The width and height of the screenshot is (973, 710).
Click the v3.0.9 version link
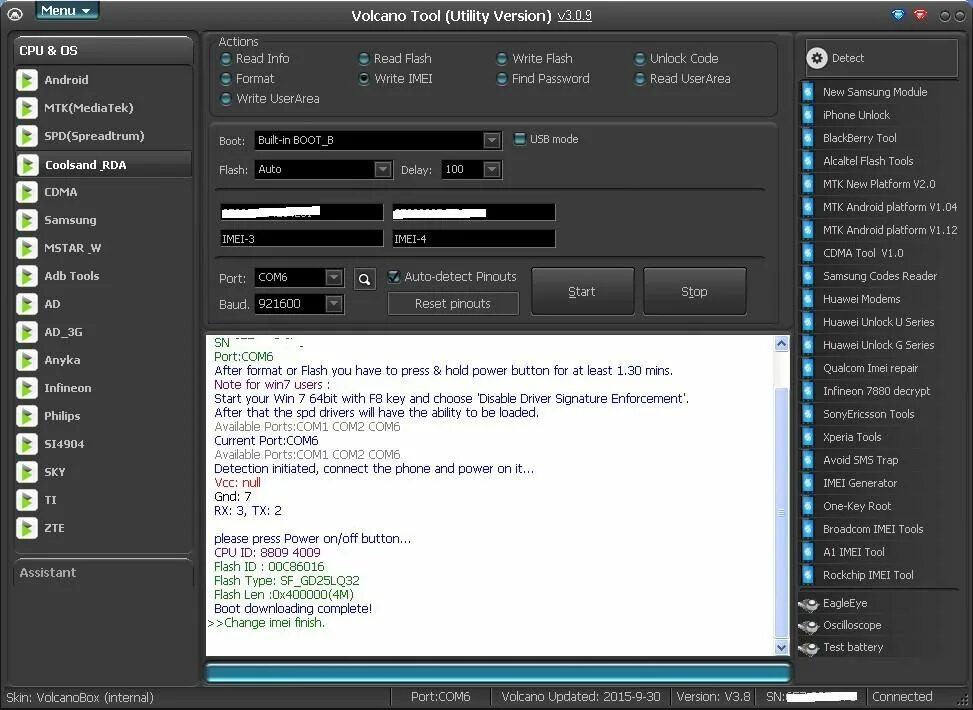(575, 16)
